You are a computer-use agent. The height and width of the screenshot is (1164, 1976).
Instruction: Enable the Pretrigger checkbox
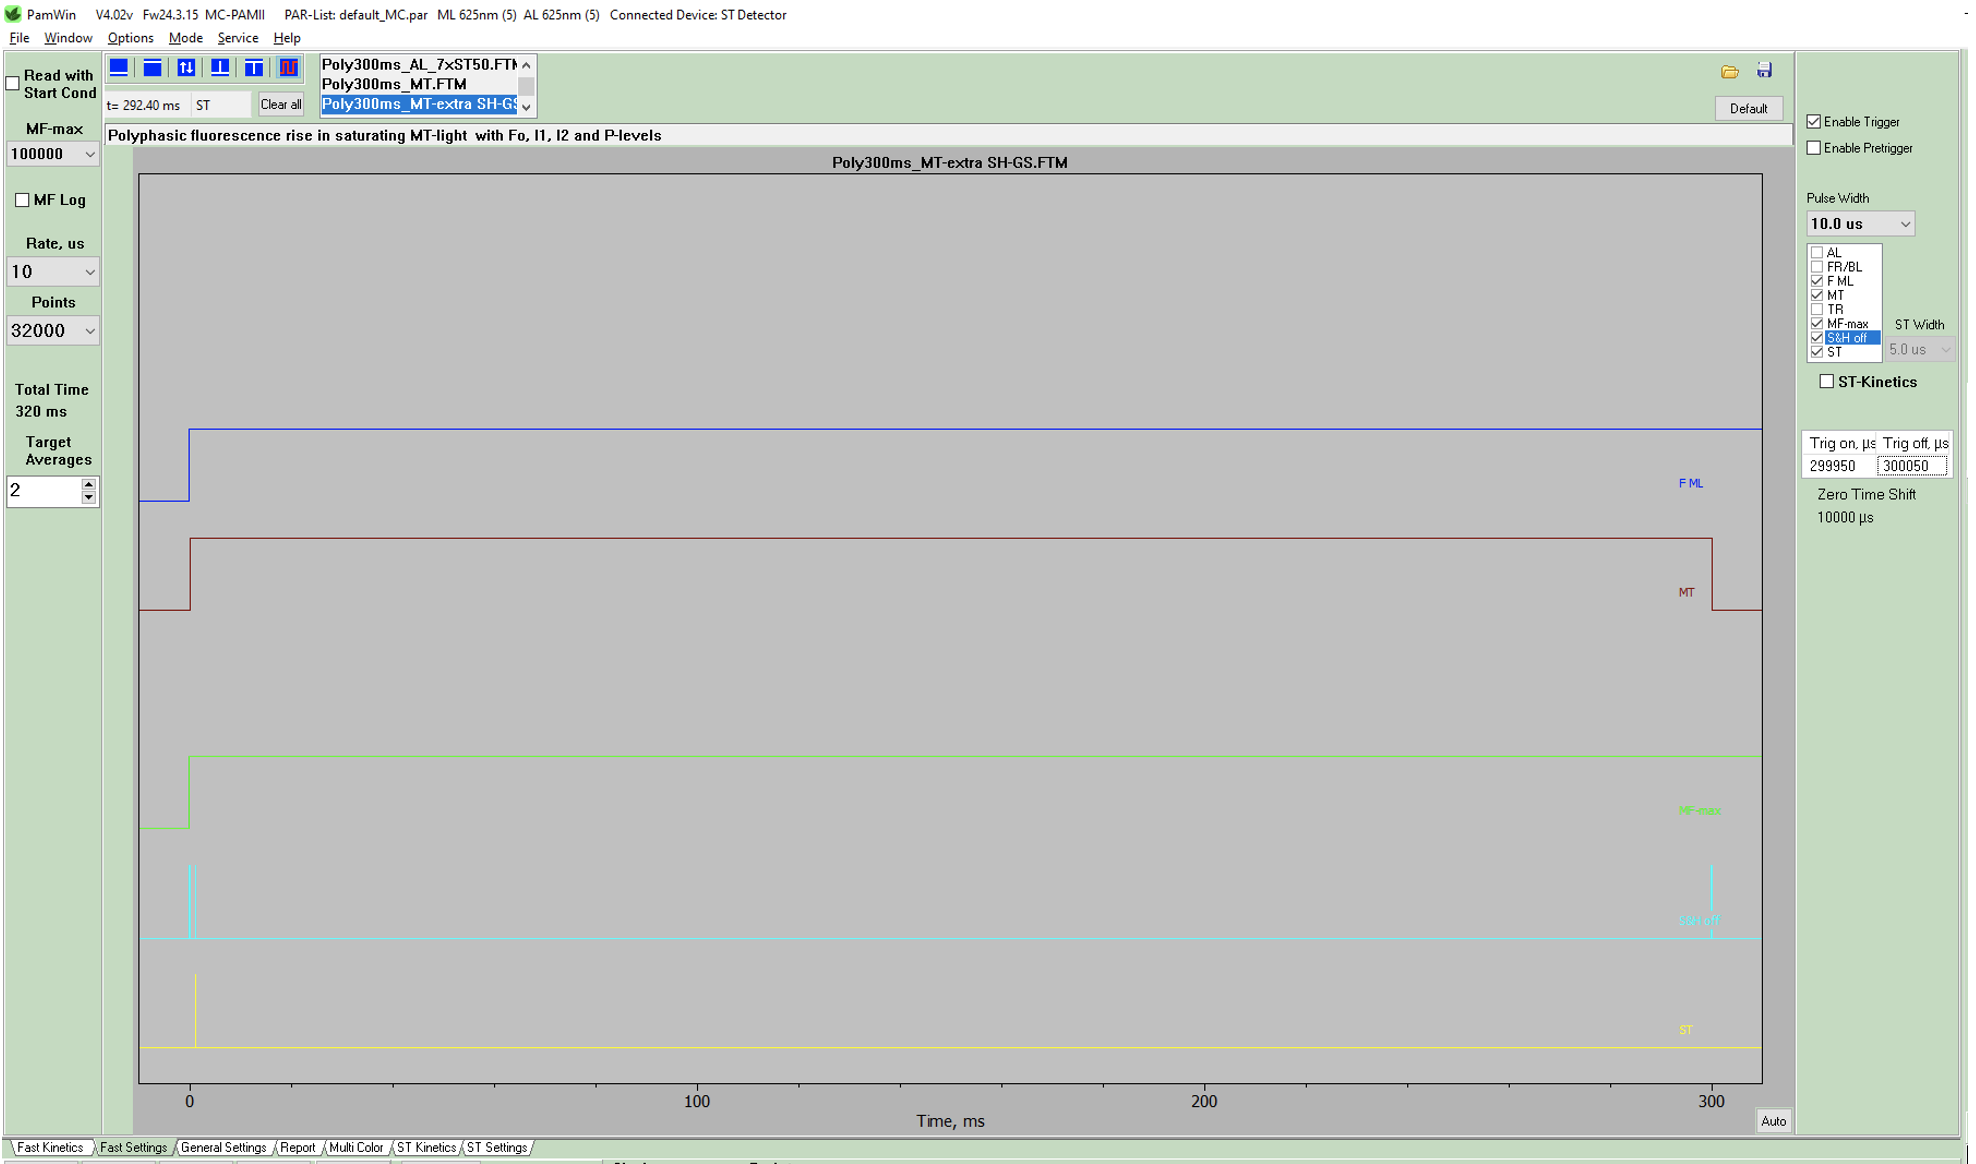tap(1814, 148)
